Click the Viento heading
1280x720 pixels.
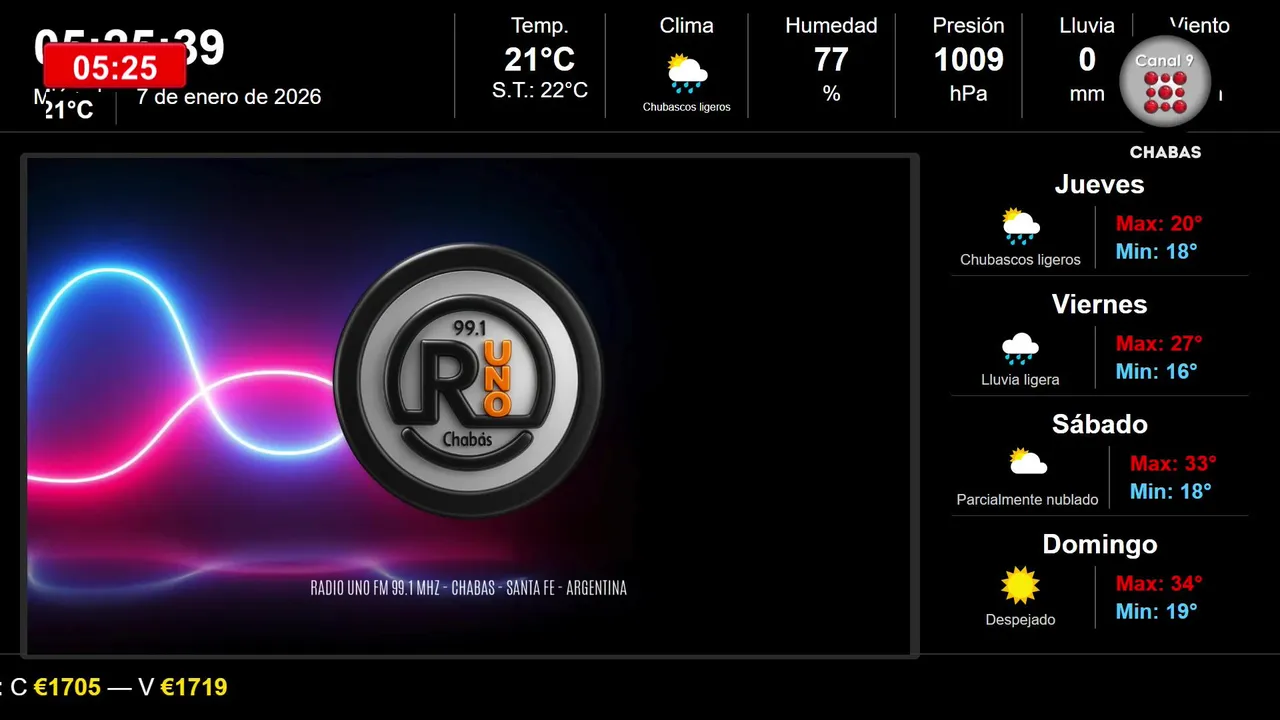[x=1199, y=26]
